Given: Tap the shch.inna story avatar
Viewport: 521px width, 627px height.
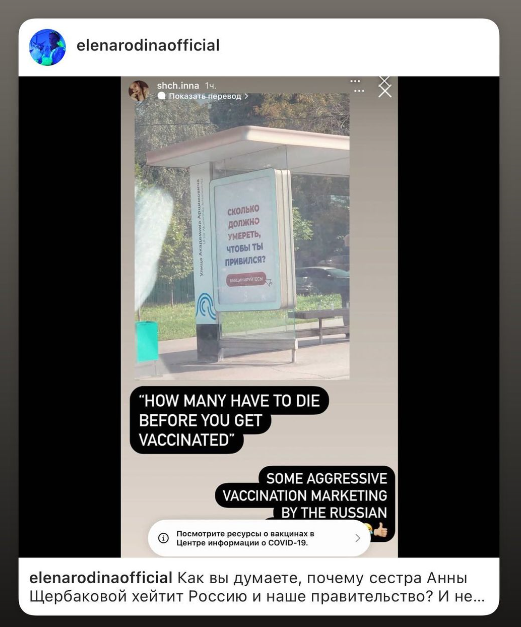Looking at the screenshot, I should pos(138,90).
